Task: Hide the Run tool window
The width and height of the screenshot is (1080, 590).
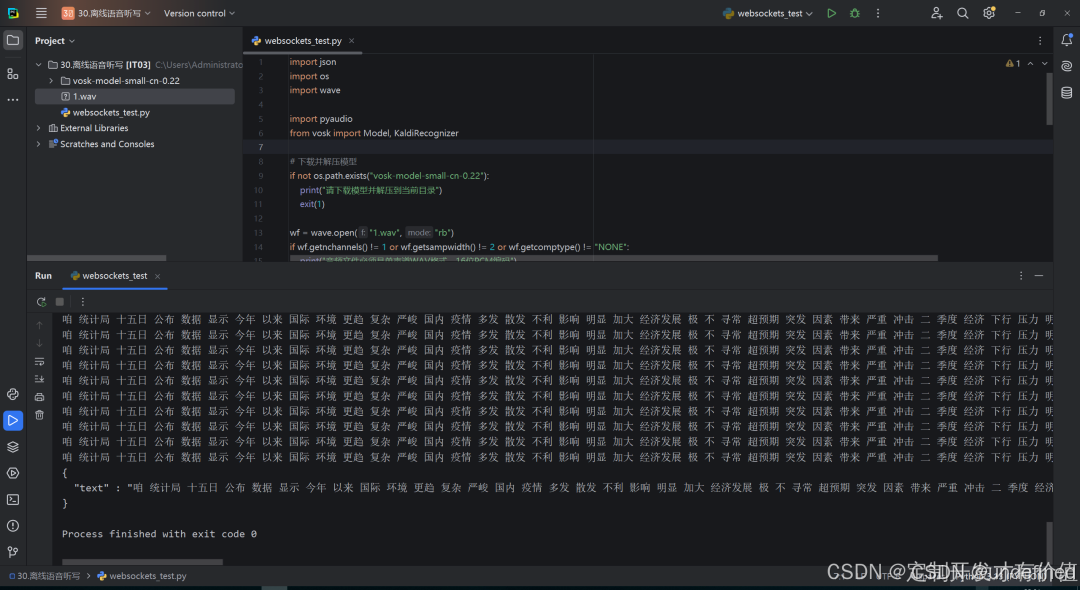Action: [x=1039, y=275]
